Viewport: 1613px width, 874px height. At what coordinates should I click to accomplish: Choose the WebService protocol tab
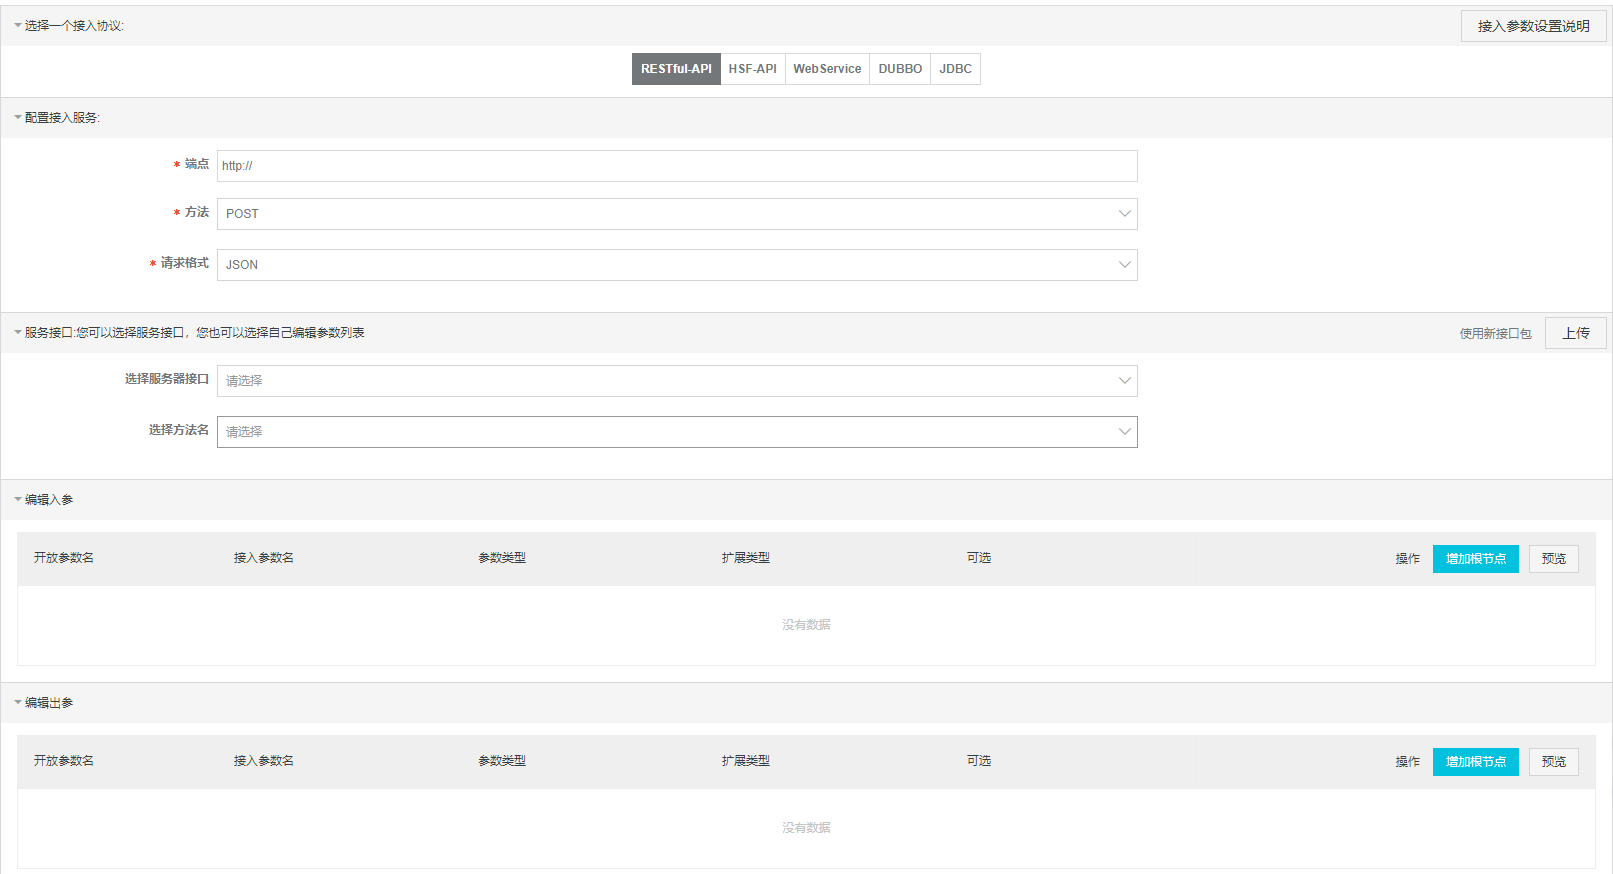click(x=827, y=69)
